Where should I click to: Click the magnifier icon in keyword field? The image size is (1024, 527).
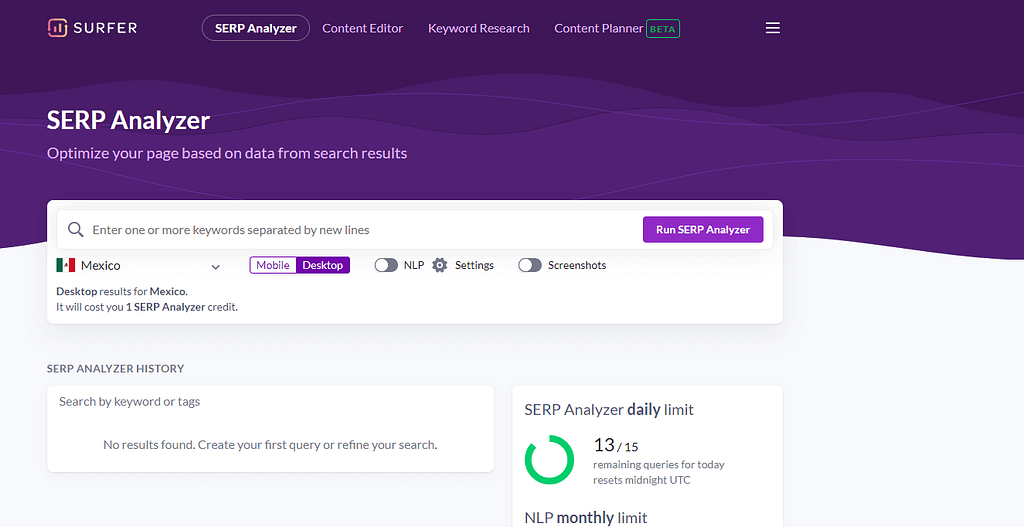point(76,229)
